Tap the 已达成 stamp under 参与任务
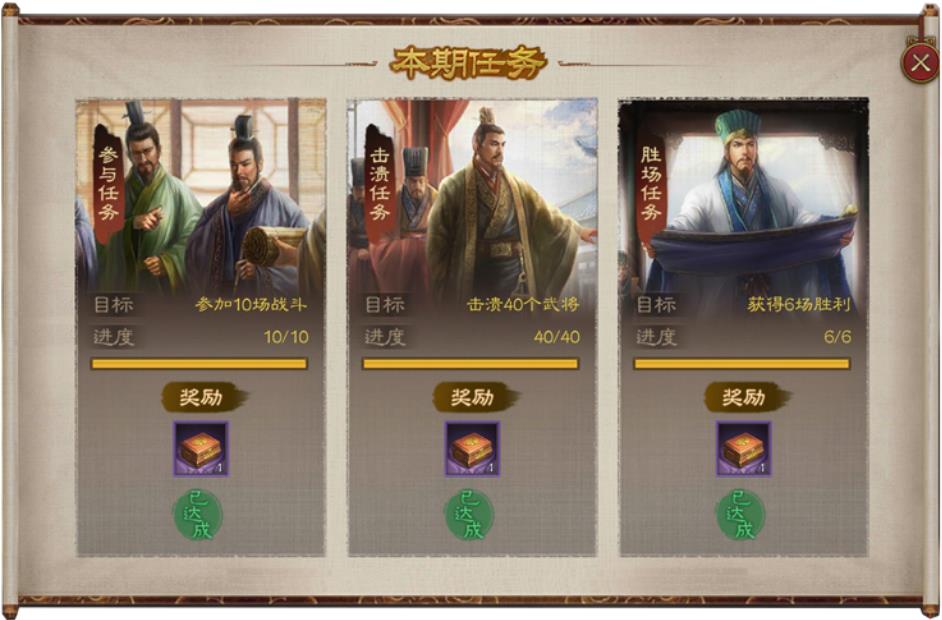 pos(198,515)
